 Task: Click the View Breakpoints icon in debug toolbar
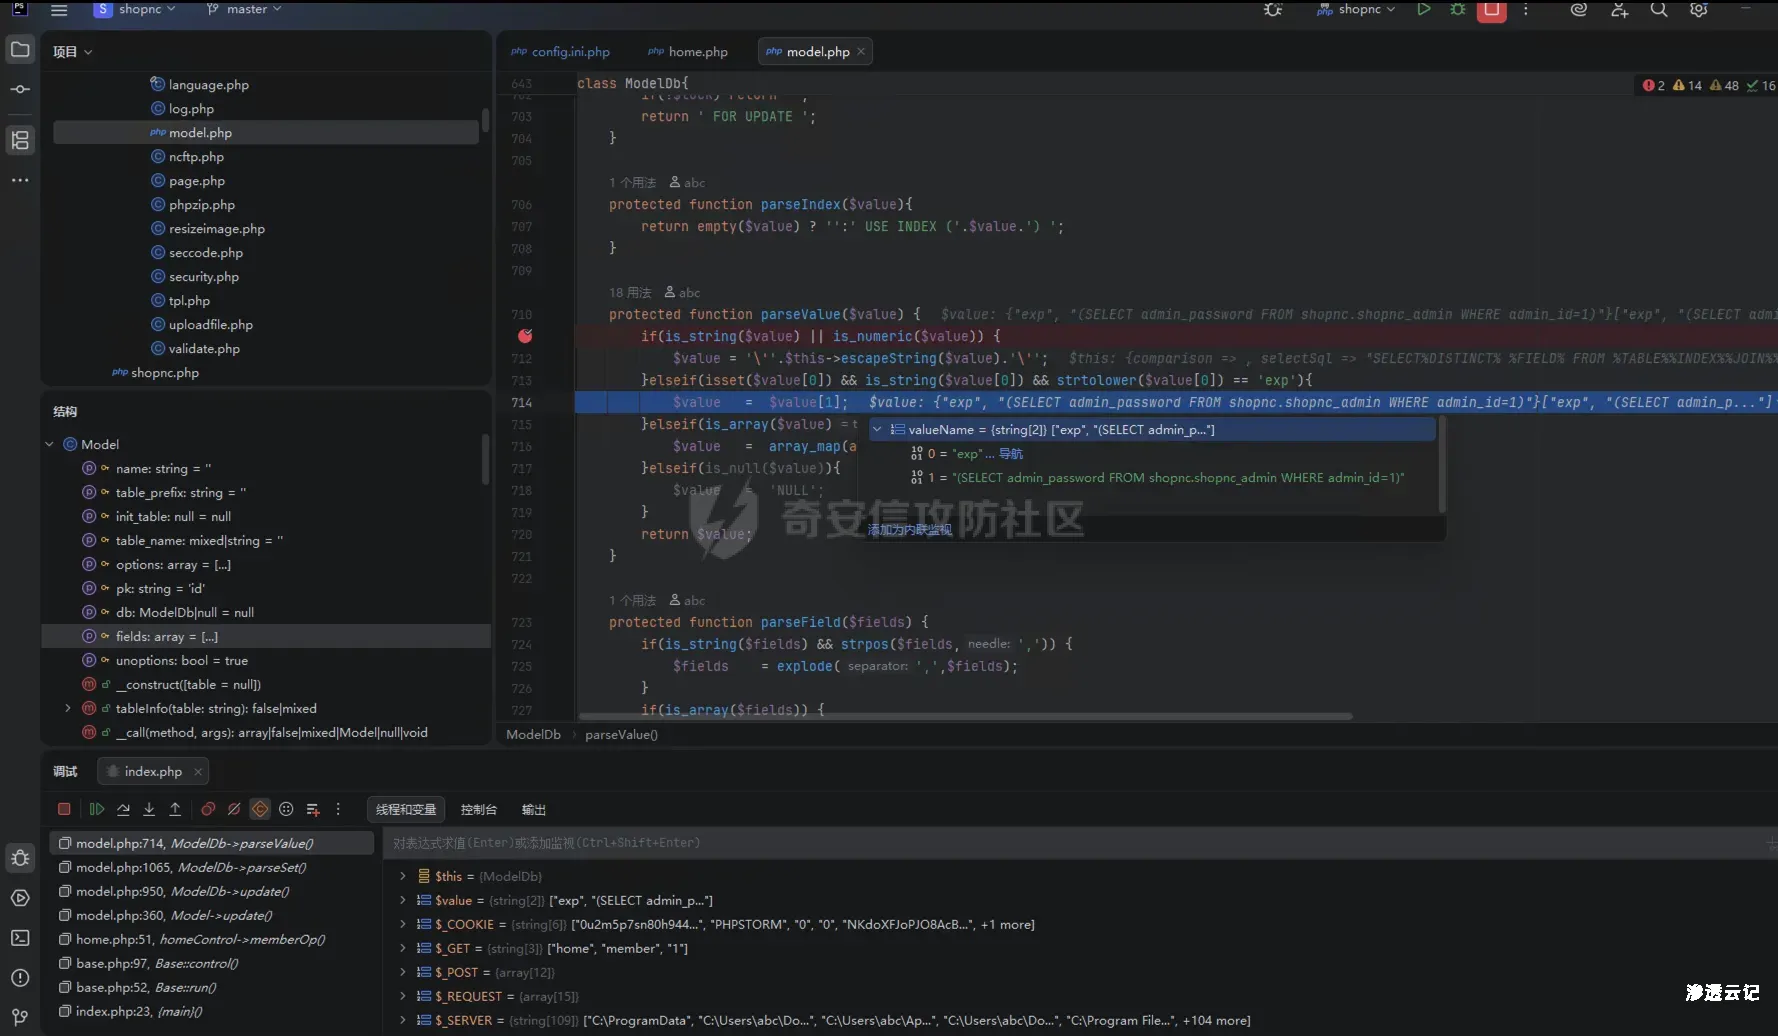click(x=208, y=809)
